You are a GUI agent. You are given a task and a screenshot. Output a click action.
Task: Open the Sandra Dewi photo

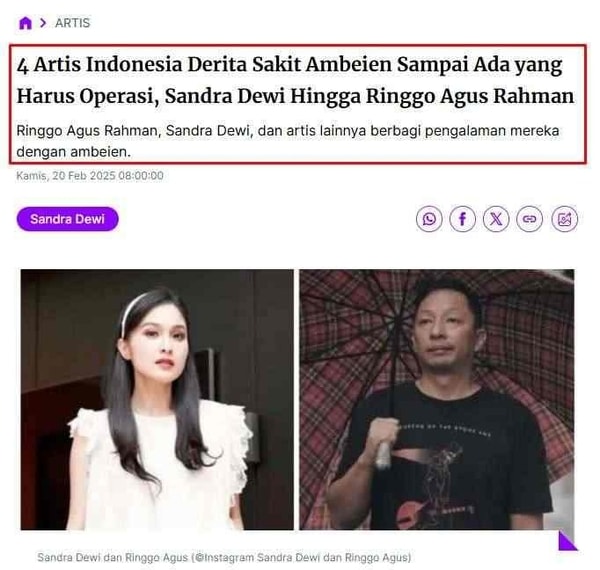coord(157,399)
